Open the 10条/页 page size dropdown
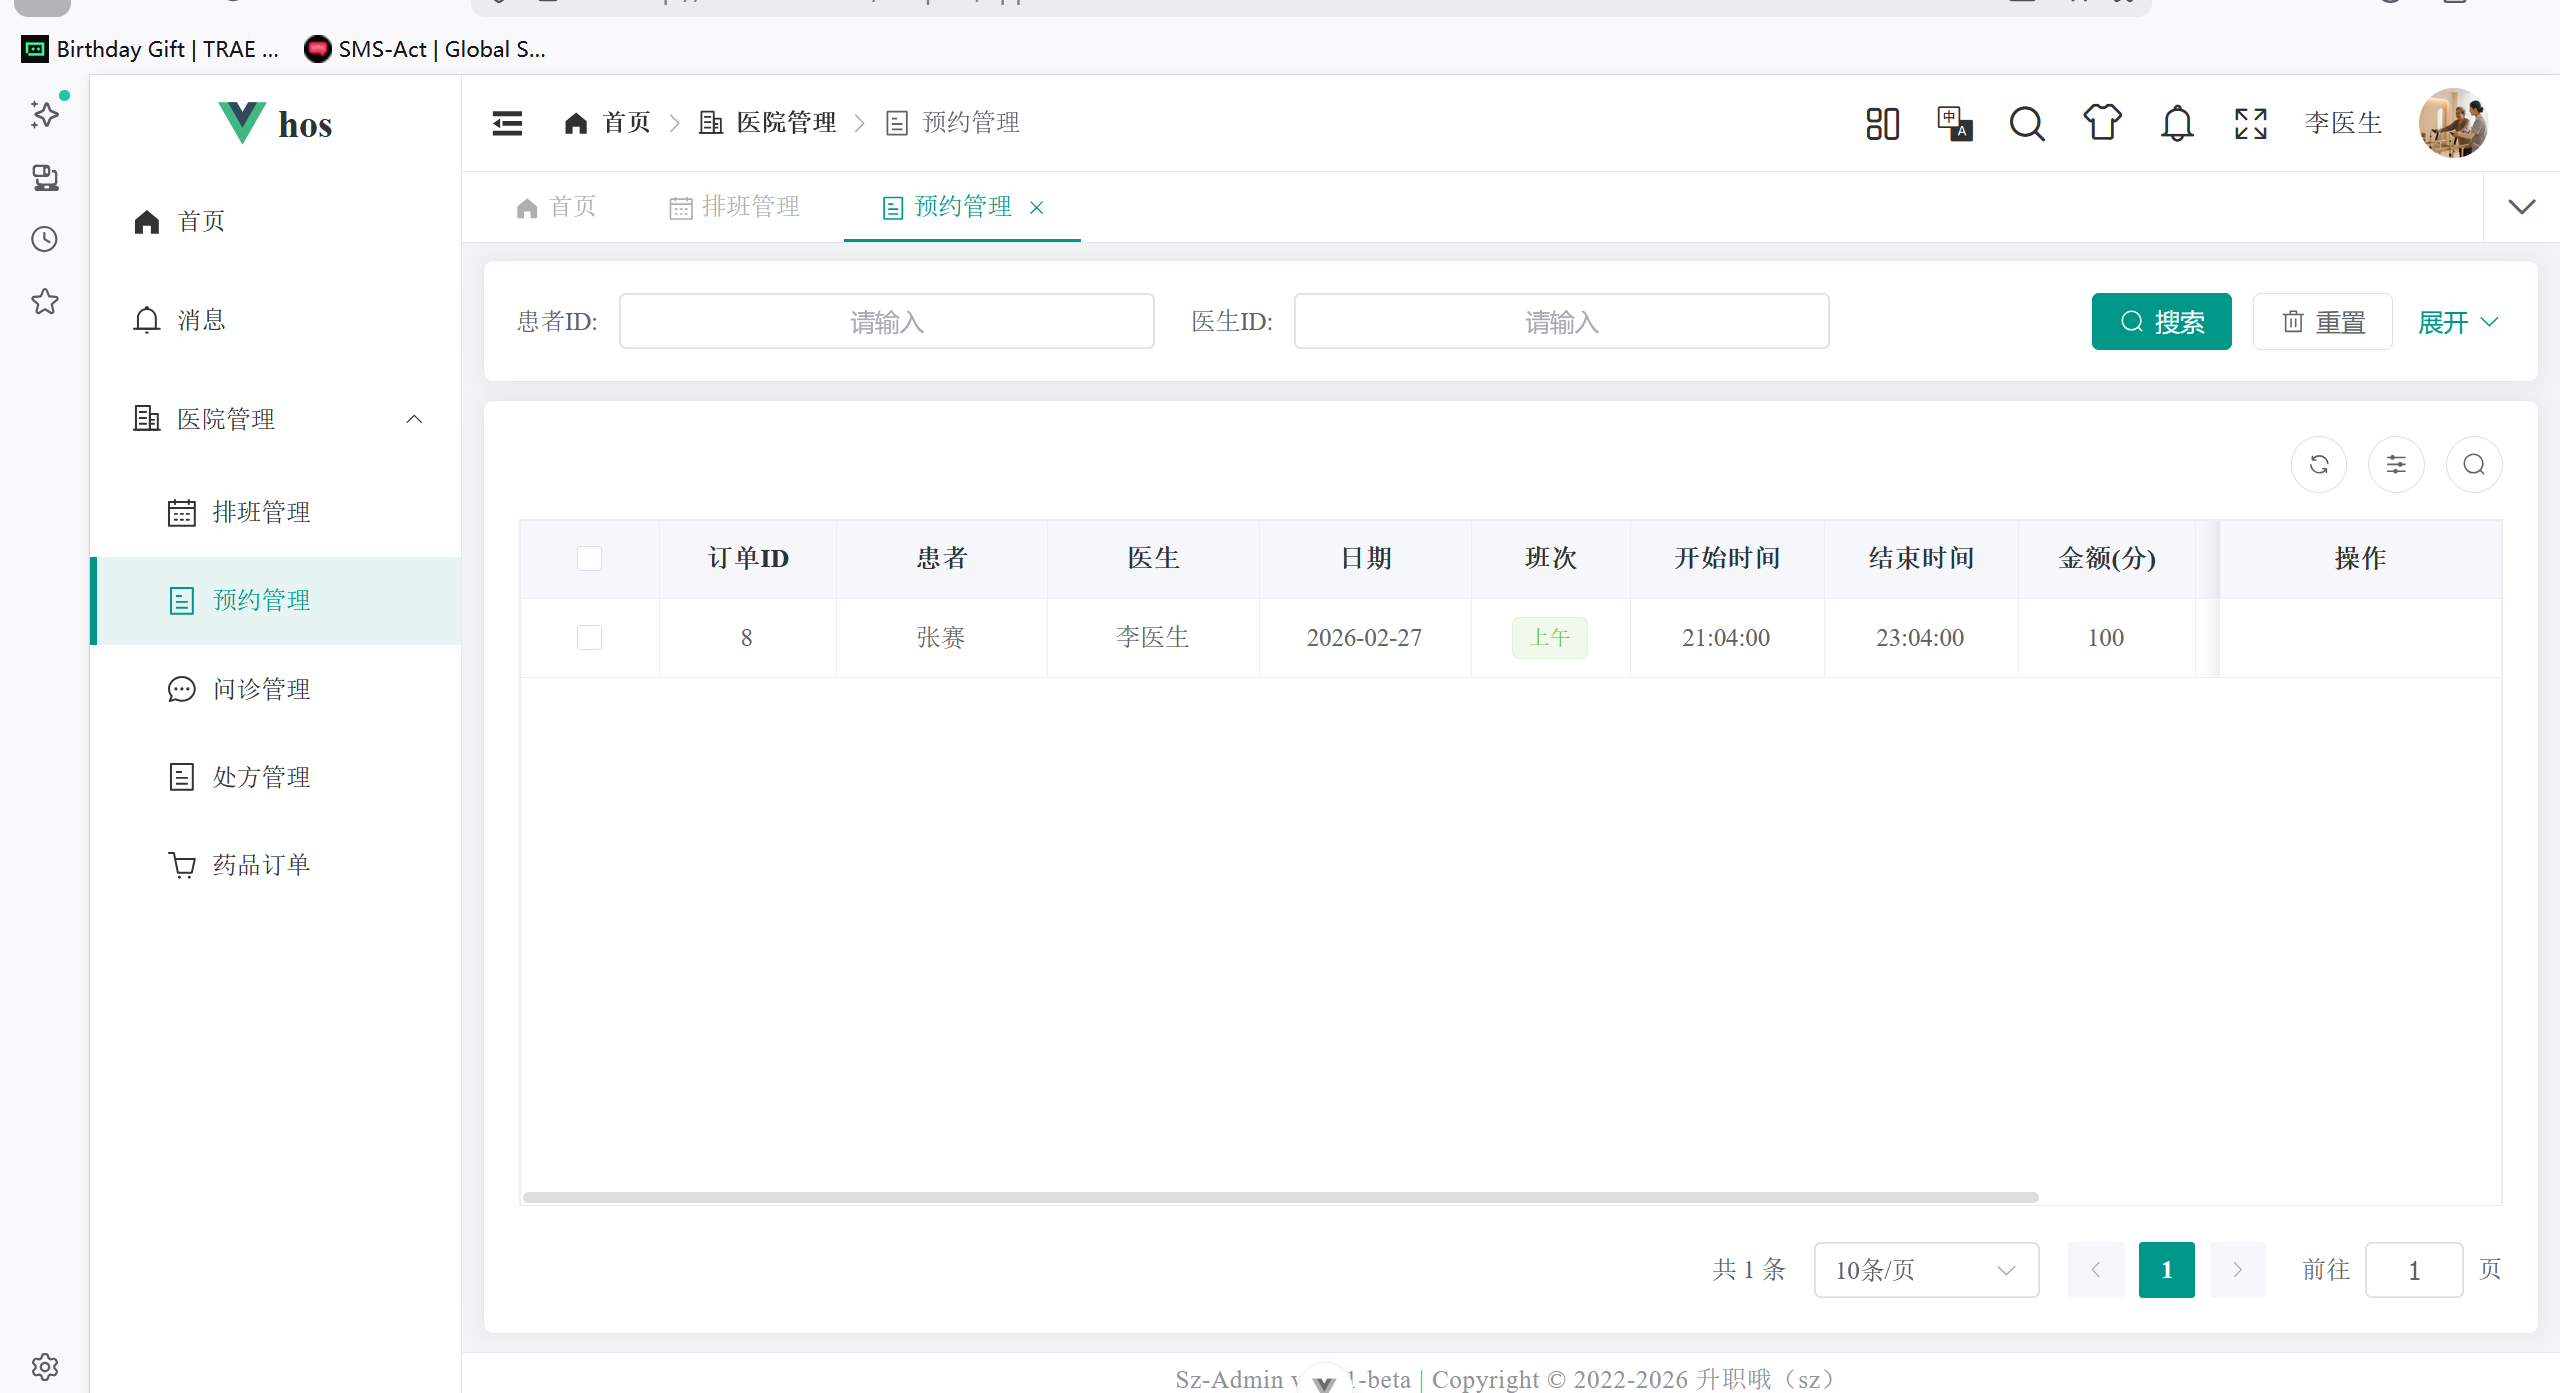Image resolution: width=2560 pixels, height=1393 pixels. pos(1925,1270)
